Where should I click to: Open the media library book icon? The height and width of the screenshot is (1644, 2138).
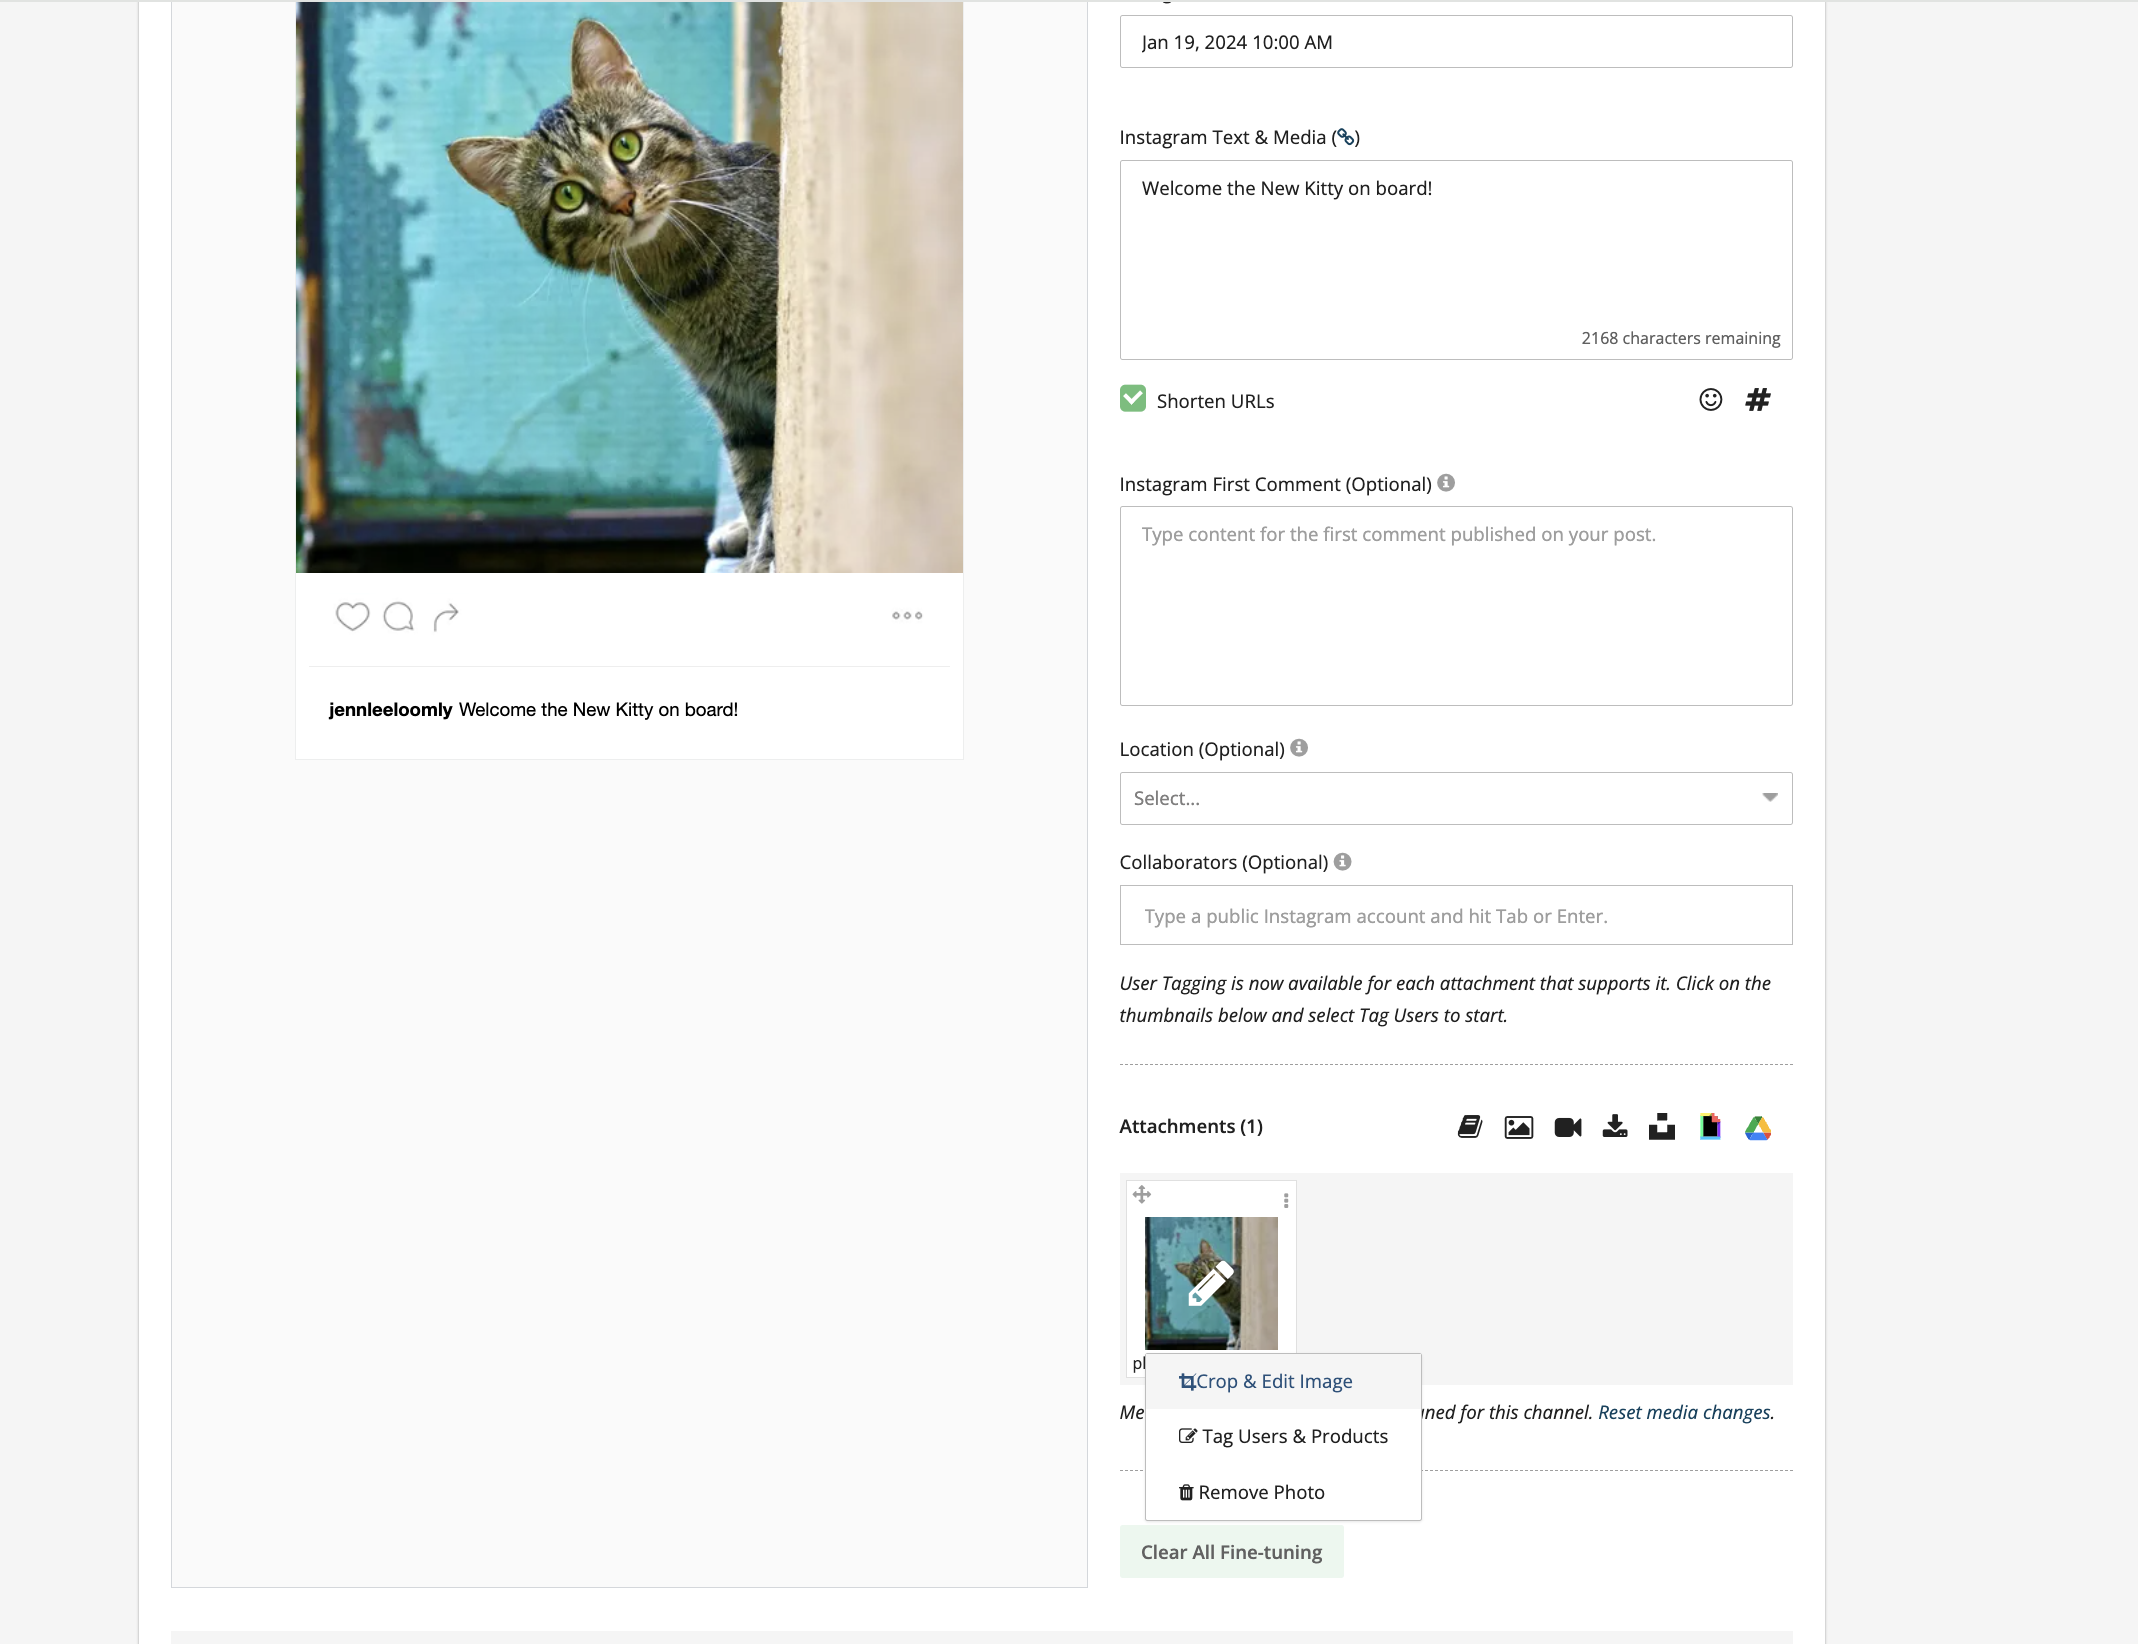[1470, 1127]
